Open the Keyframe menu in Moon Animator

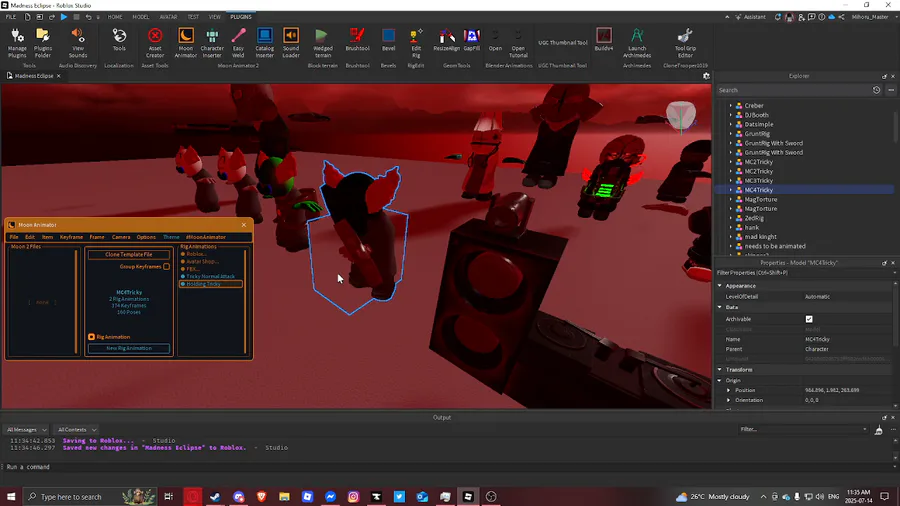coord(71,237)
